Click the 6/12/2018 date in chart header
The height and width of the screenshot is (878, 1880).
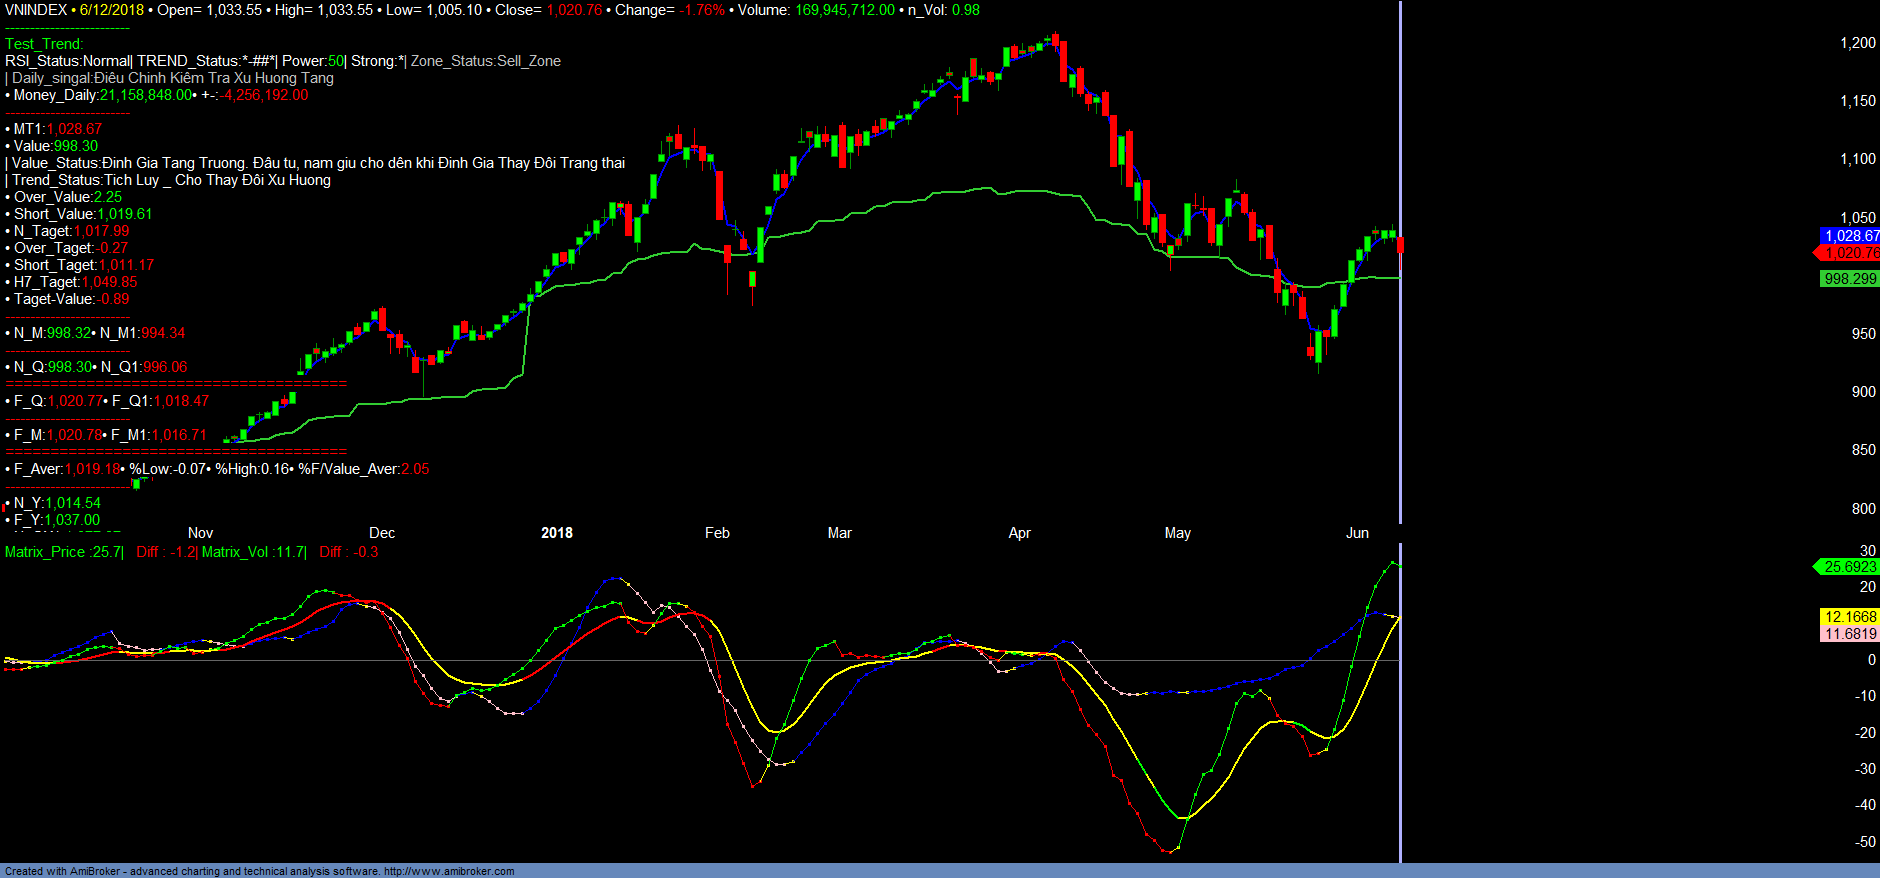112,10
